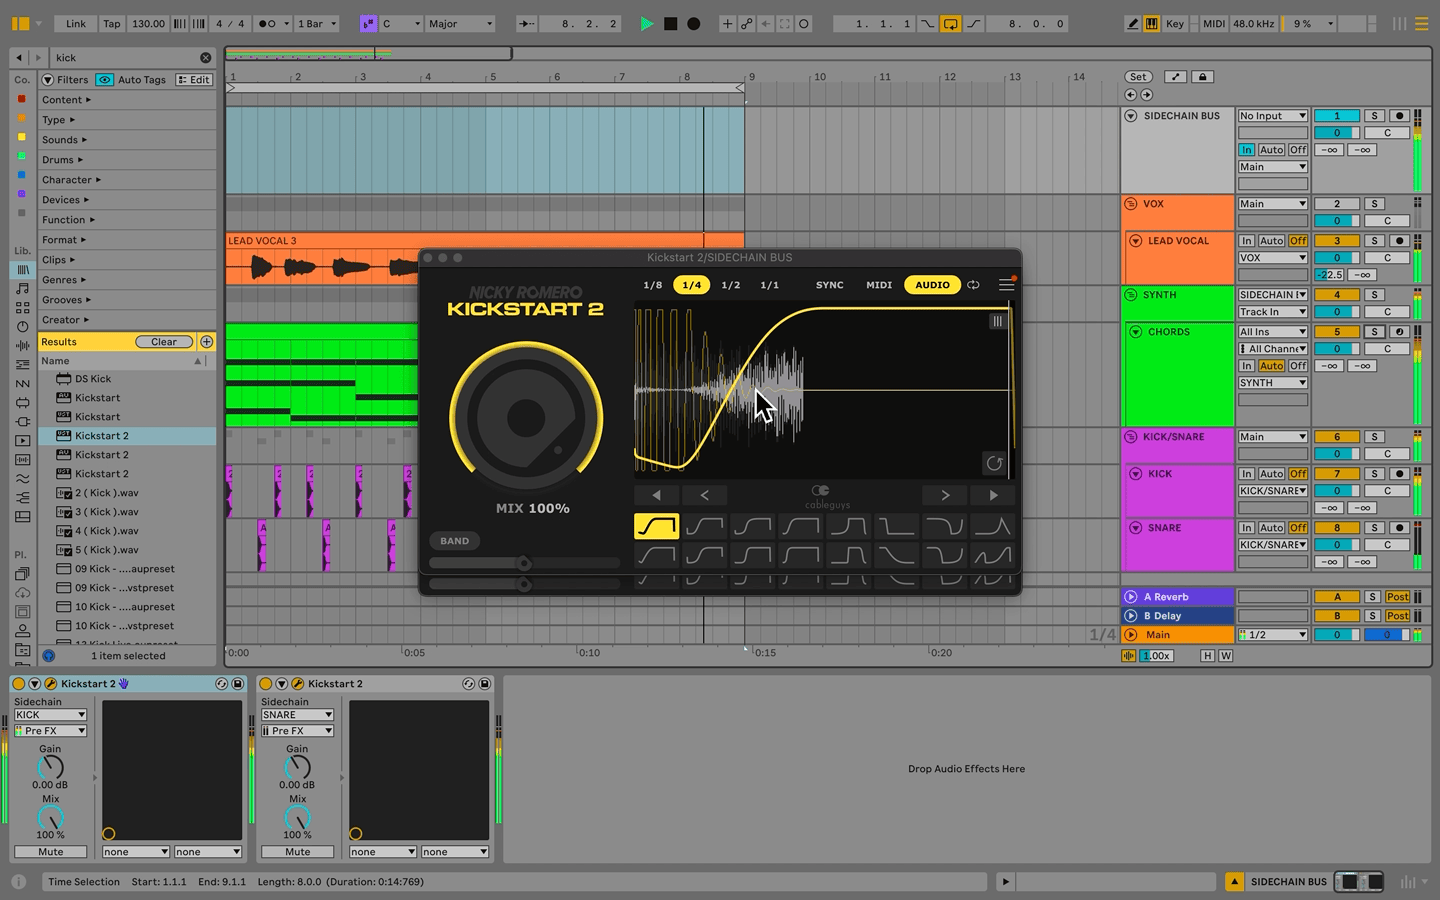Toggle the Auto Tags eye icon
Image resolution: width=1440 pixels, height=900 pixels.
click(x=105, y=79)
